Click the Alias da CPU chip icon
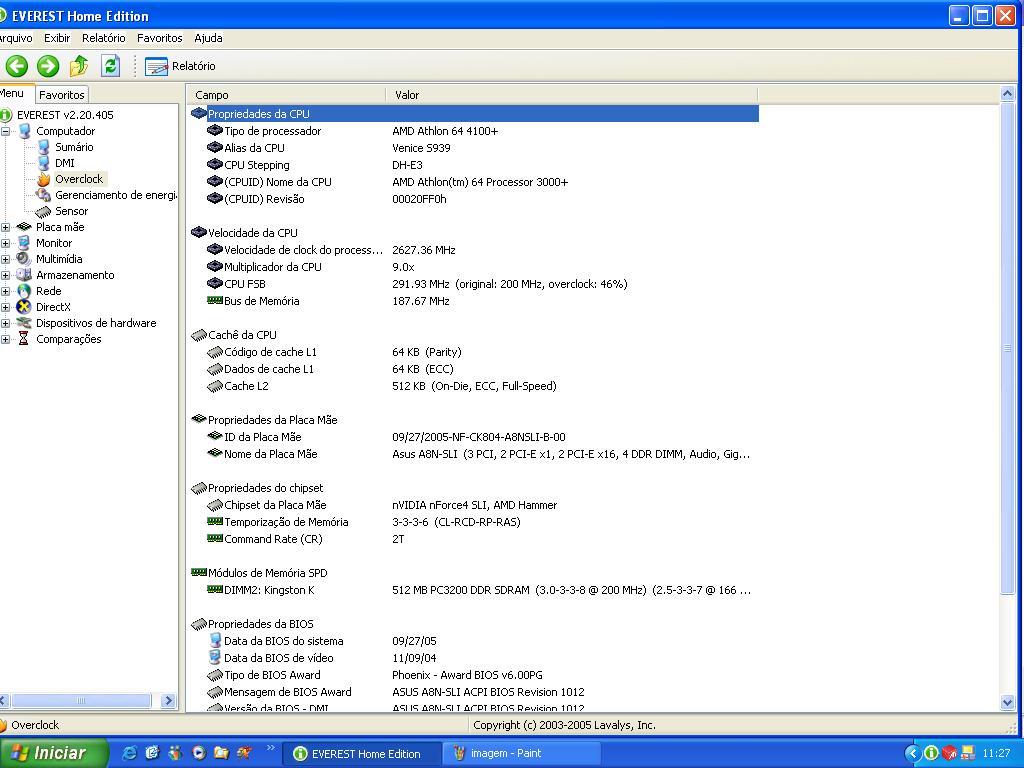This screenshot has height=768, width=1024. [215, 148]
